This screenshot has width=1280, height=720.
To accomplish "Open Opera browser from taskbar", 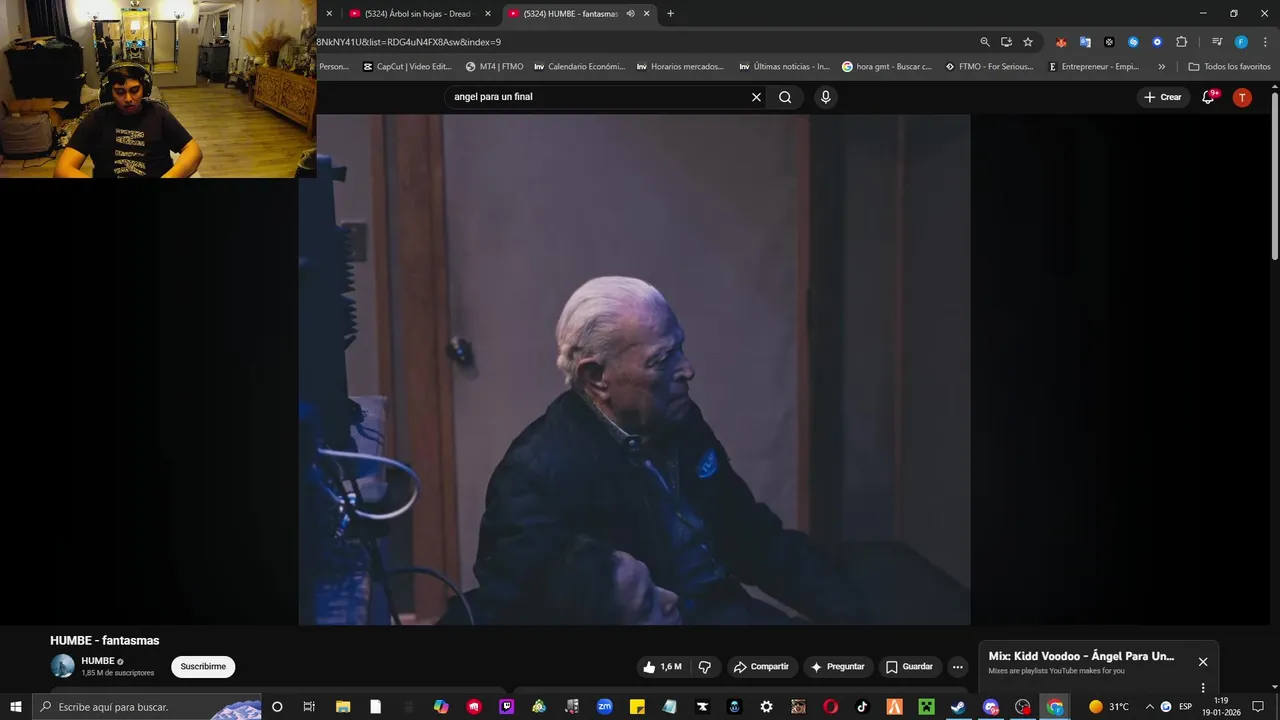I will click(830, 706).
